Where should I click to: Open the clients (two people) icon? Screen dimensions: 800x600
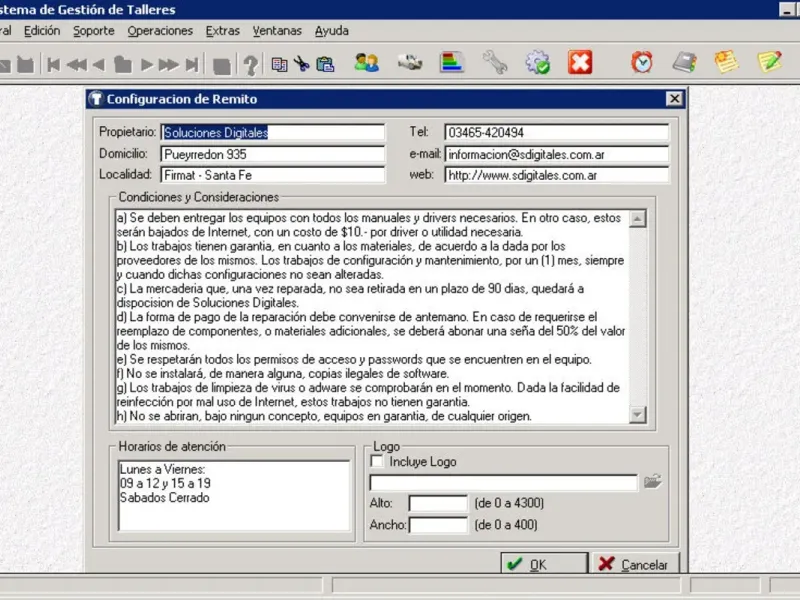(x=366, y=63)
